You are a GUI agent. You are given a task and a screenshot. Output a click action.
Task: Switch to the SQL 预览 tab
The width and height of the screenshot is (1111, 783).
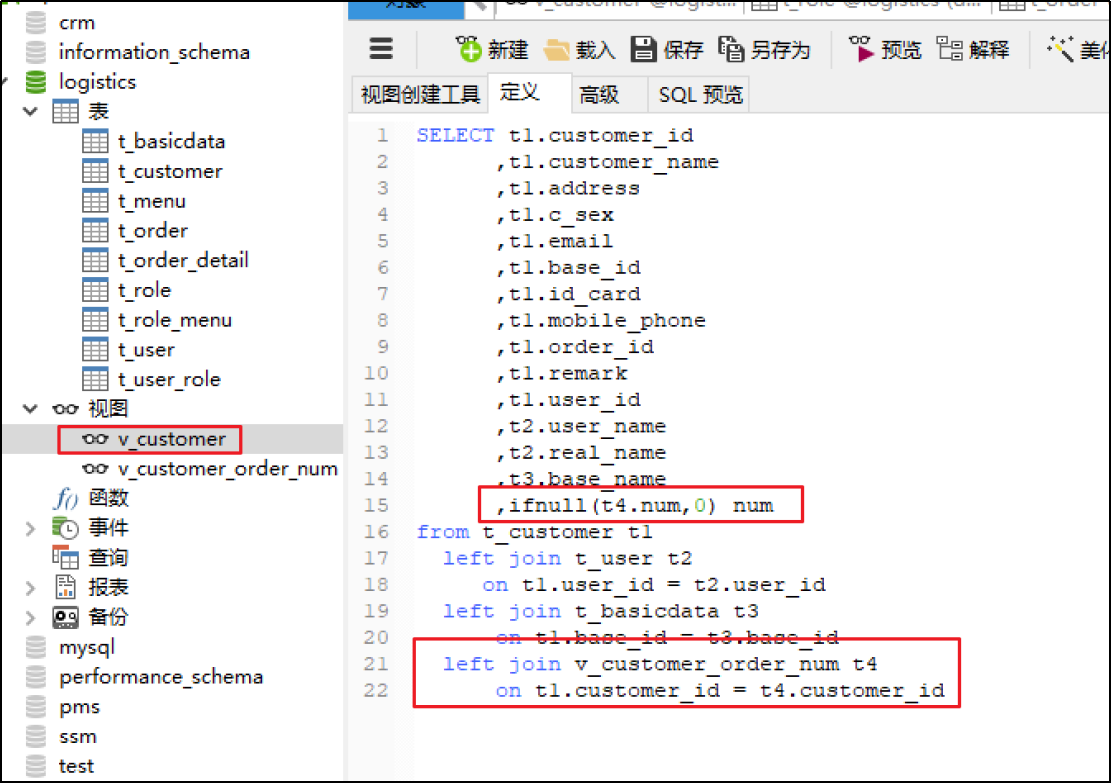click(x=699, y=94)
